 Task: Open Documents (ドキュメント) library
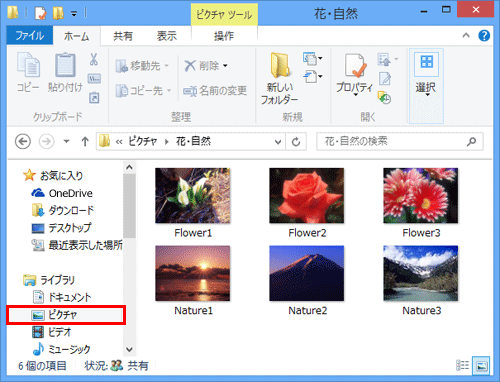click(x=62, y=297)
